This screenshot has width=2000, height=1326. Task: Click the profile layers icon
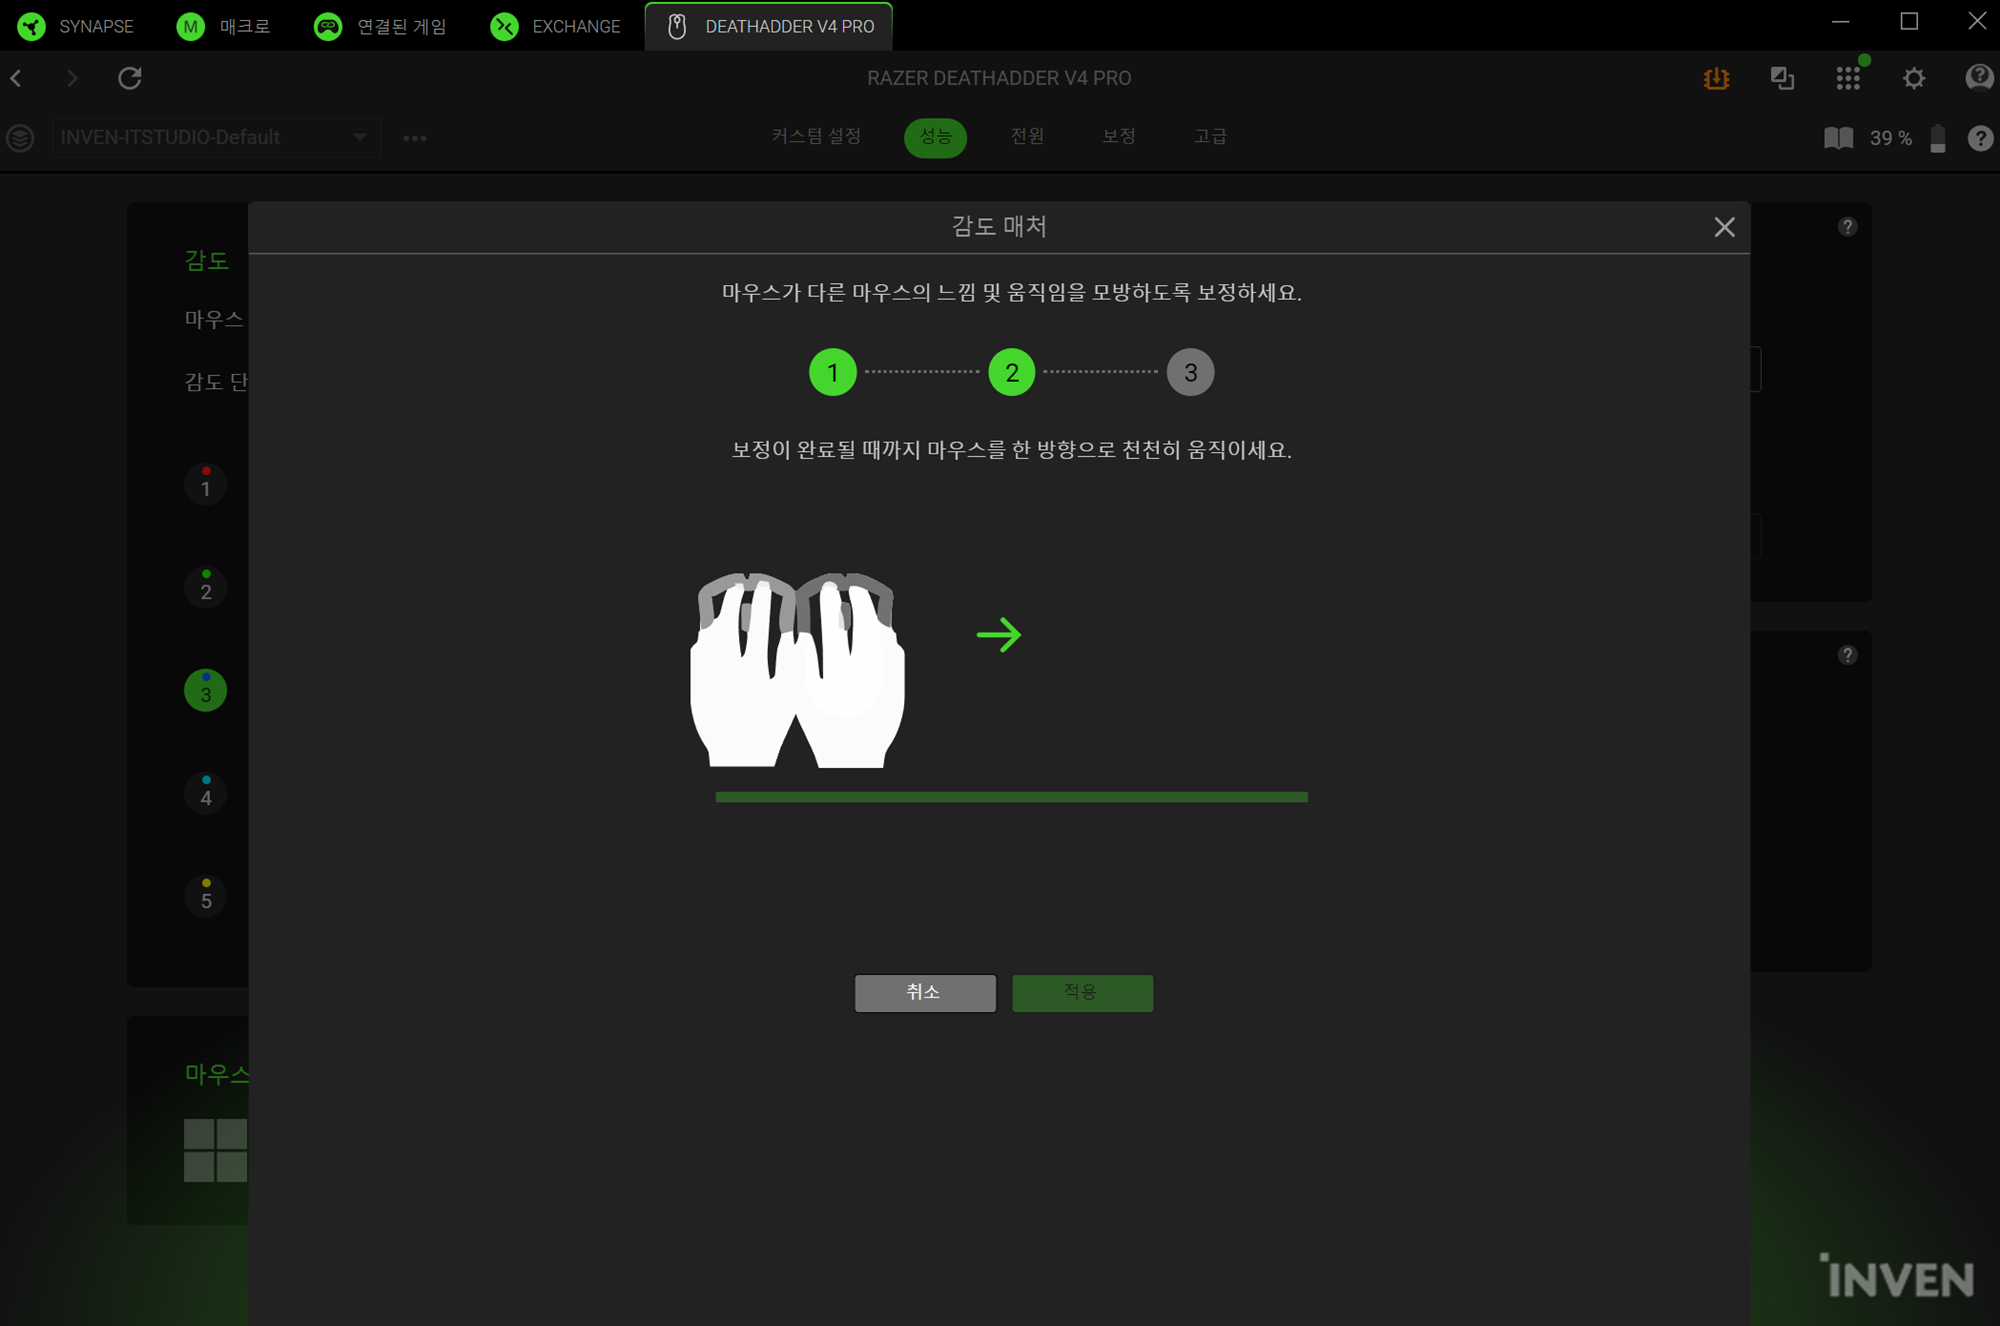[x=20, y=137]
